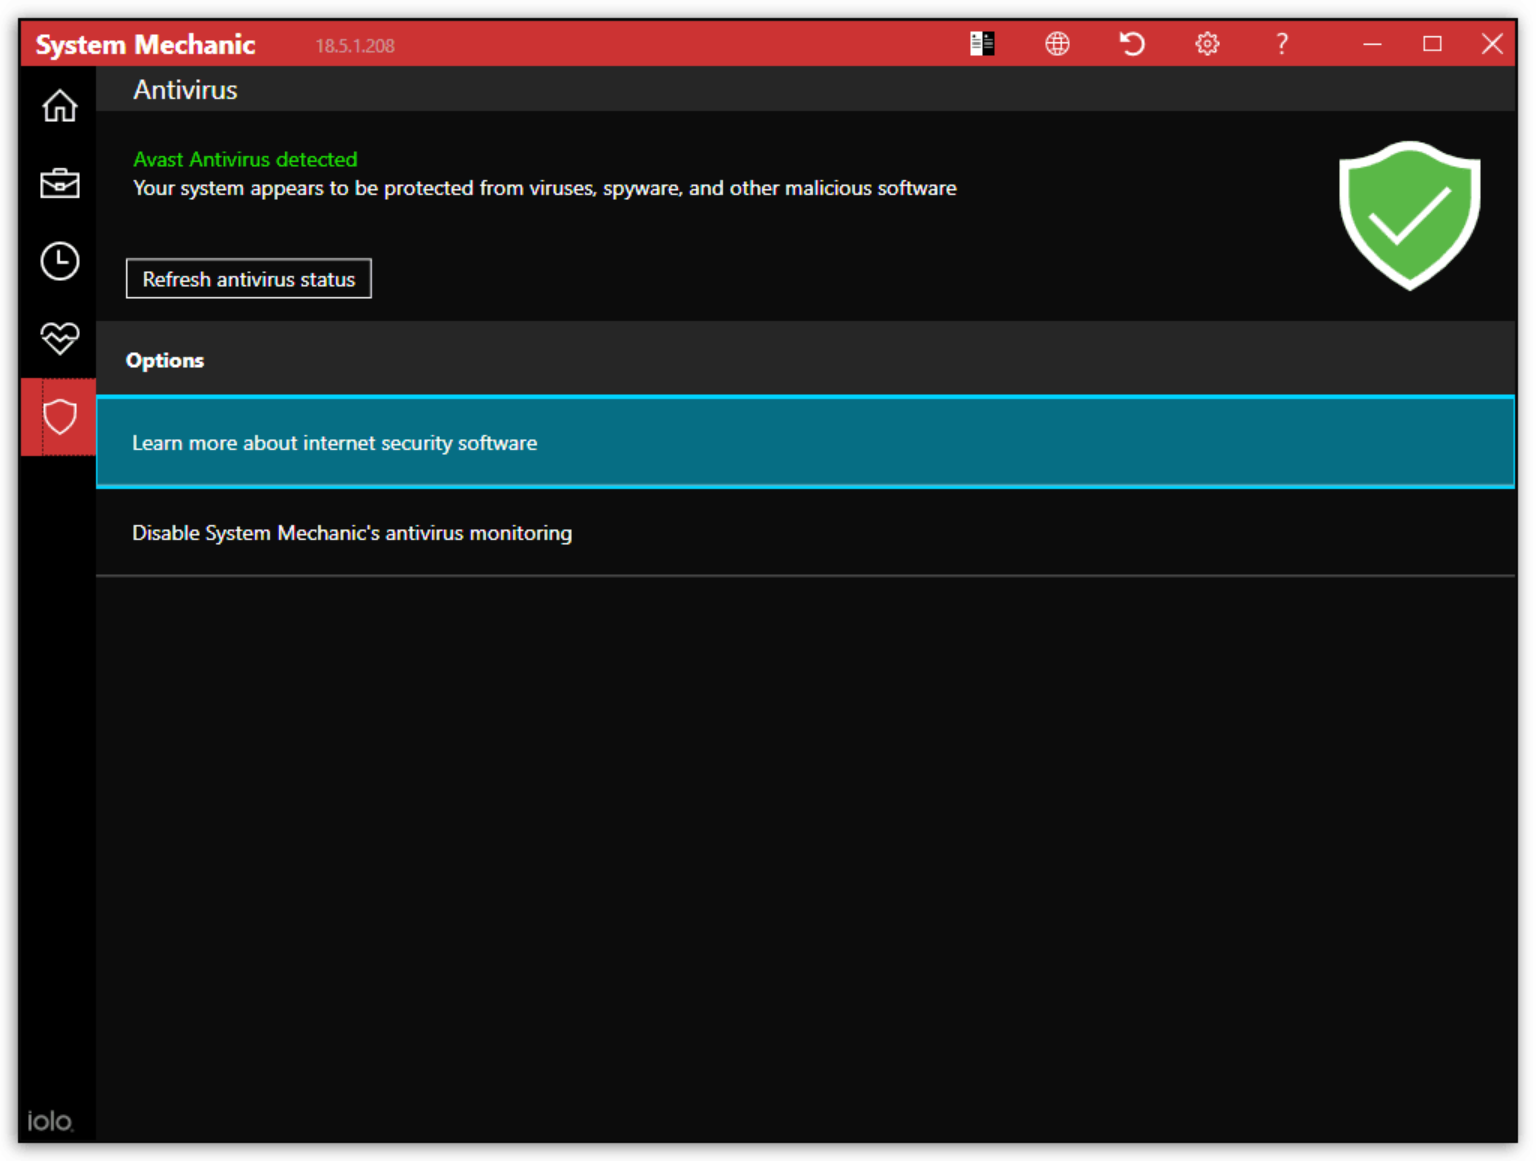Open the LiveBoost heart icon in sidebar
Viewport: 1536px width, 1161px height.
tap(59, 338)
